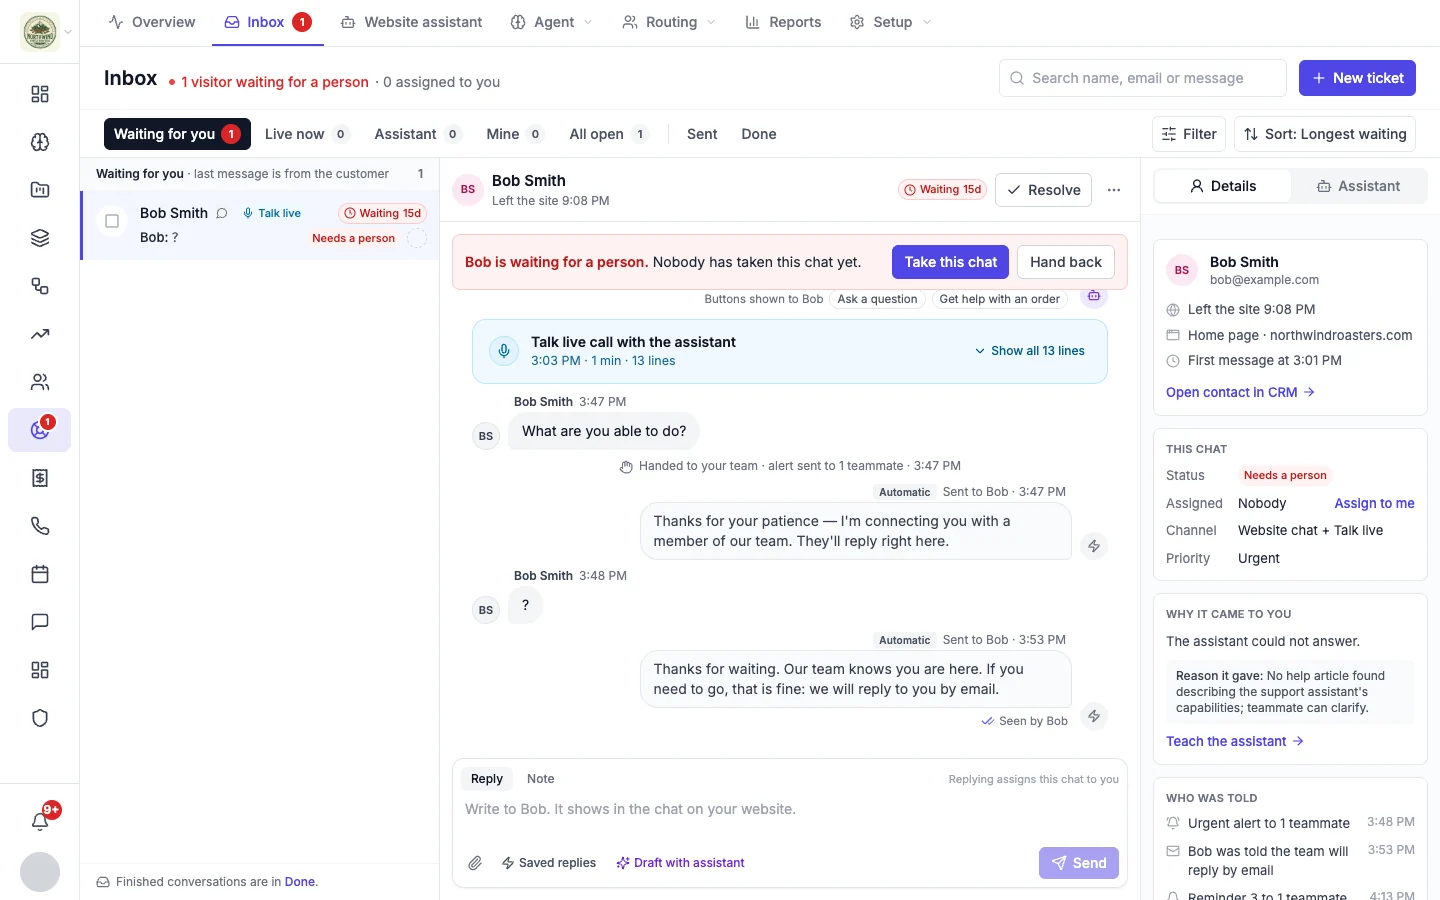Open the Agent dropdown menu
This screenshot has width=1440, height=900.
551,22
